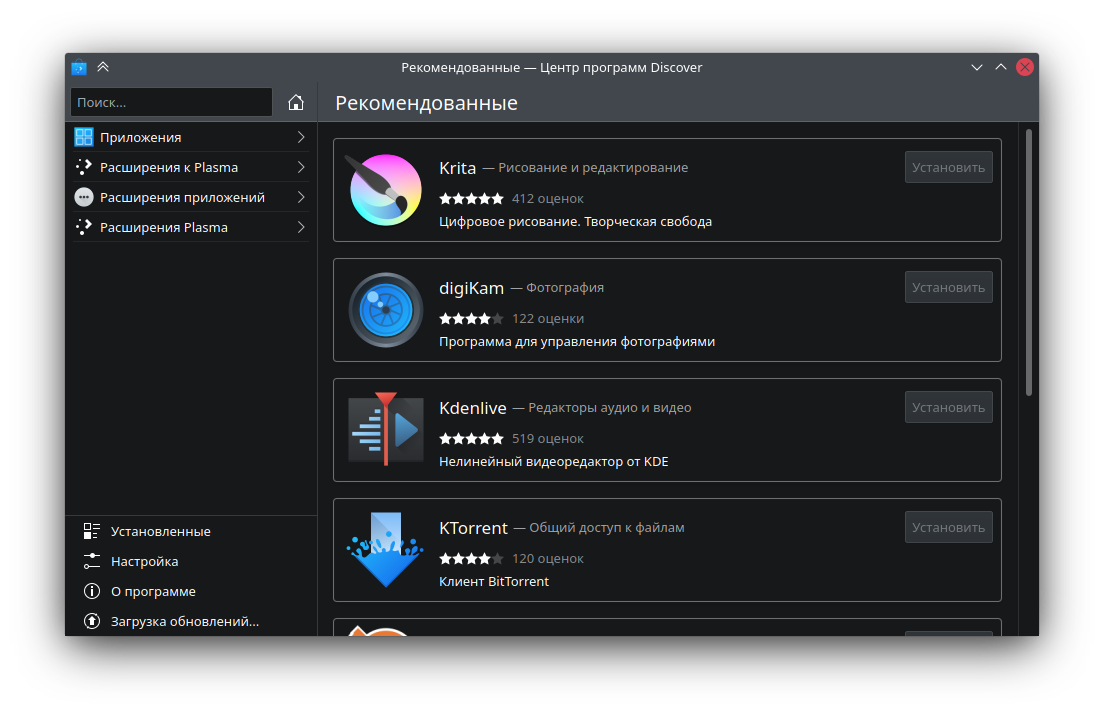Open Расширения приложений category
The width and height of the screenshot is (1104, 713).
coord(191,197)
